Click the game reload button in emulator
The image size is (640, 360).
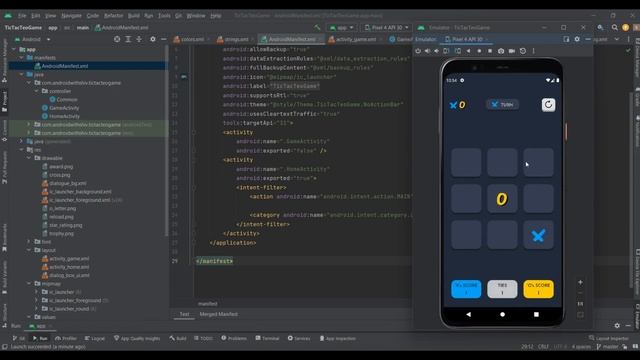548,105
